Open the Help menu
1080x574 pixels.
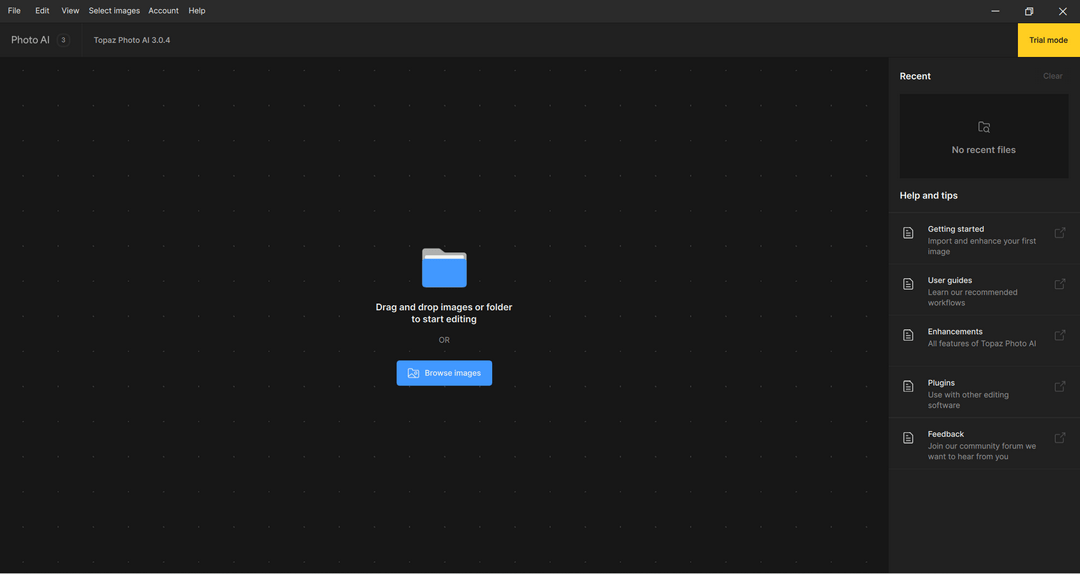pyautogui.click(x=197, y=11)
